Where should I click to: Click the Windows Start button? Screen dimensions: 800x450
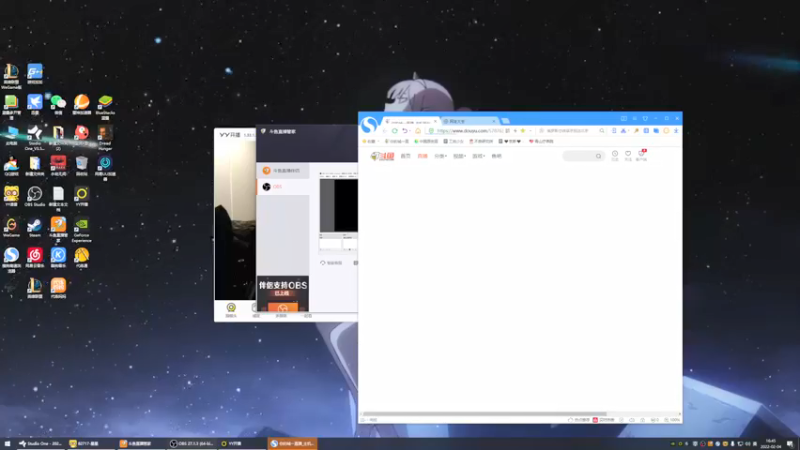pyautogui.click(x=7, y=443)
